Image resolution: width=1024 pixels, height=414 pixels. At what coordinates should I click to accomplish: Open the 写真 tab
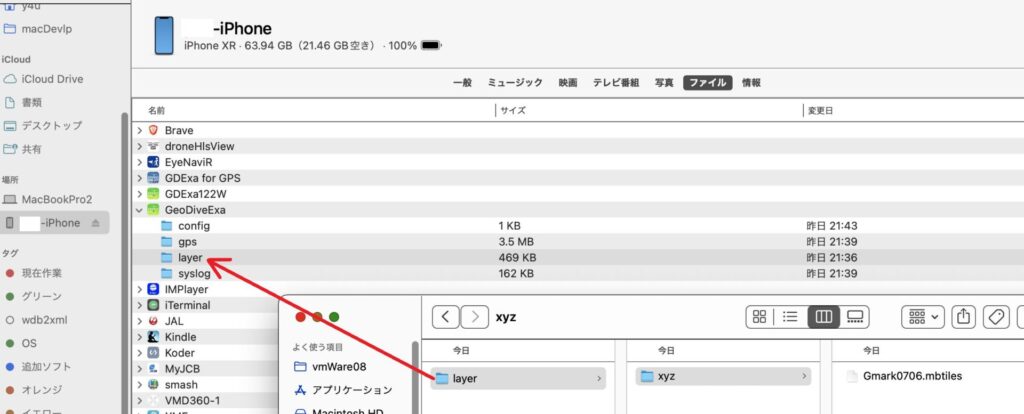(664, 83)
